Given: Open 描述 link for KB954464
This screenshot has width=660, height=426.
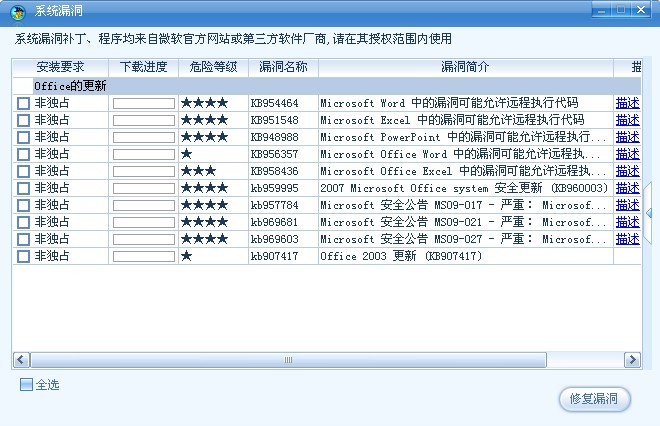Looking at the screenshot, I should (628, 103).
